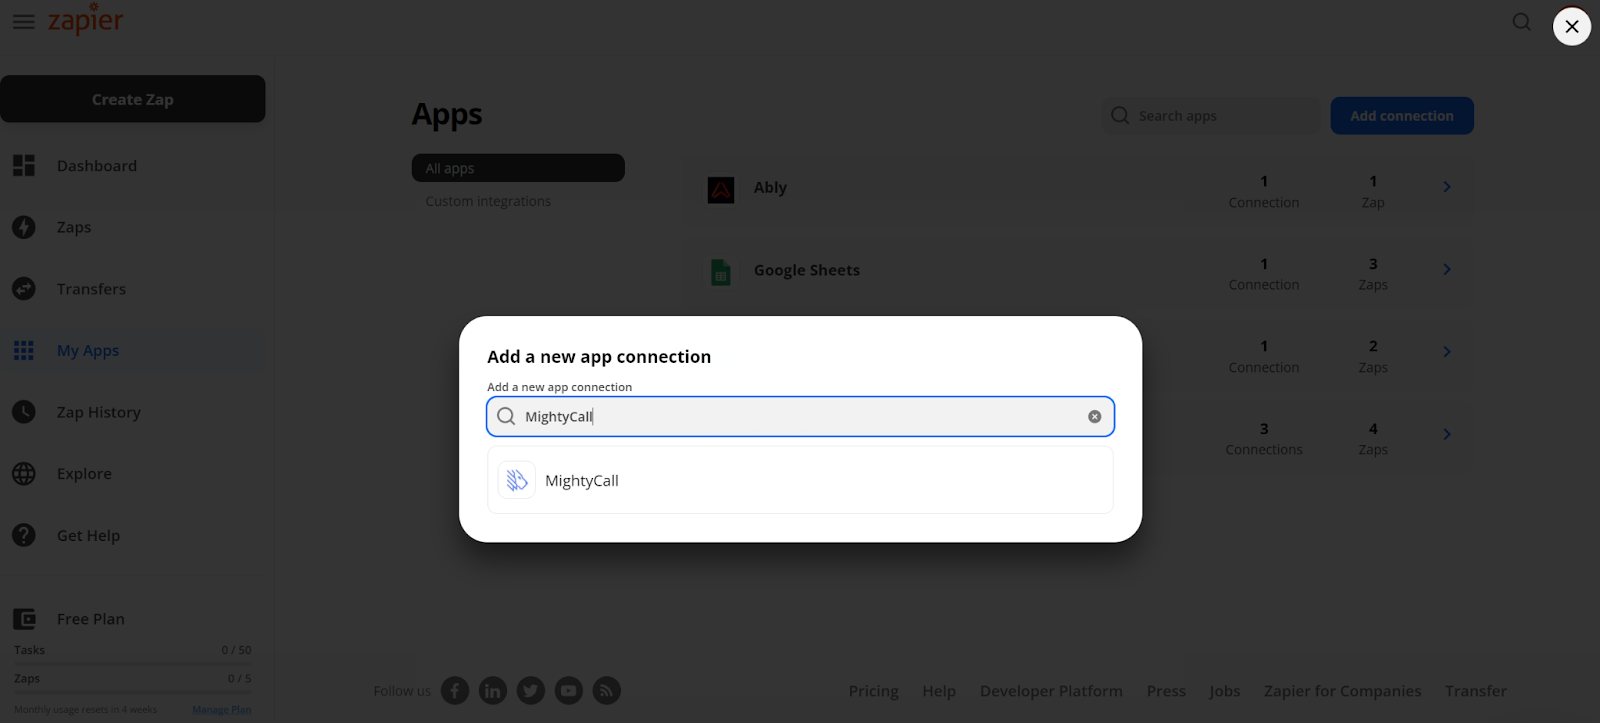The width and height of the screenshot is (1600, 723).
Task: Click the magnifier icon in dialog search
Action: coord(507,417)
